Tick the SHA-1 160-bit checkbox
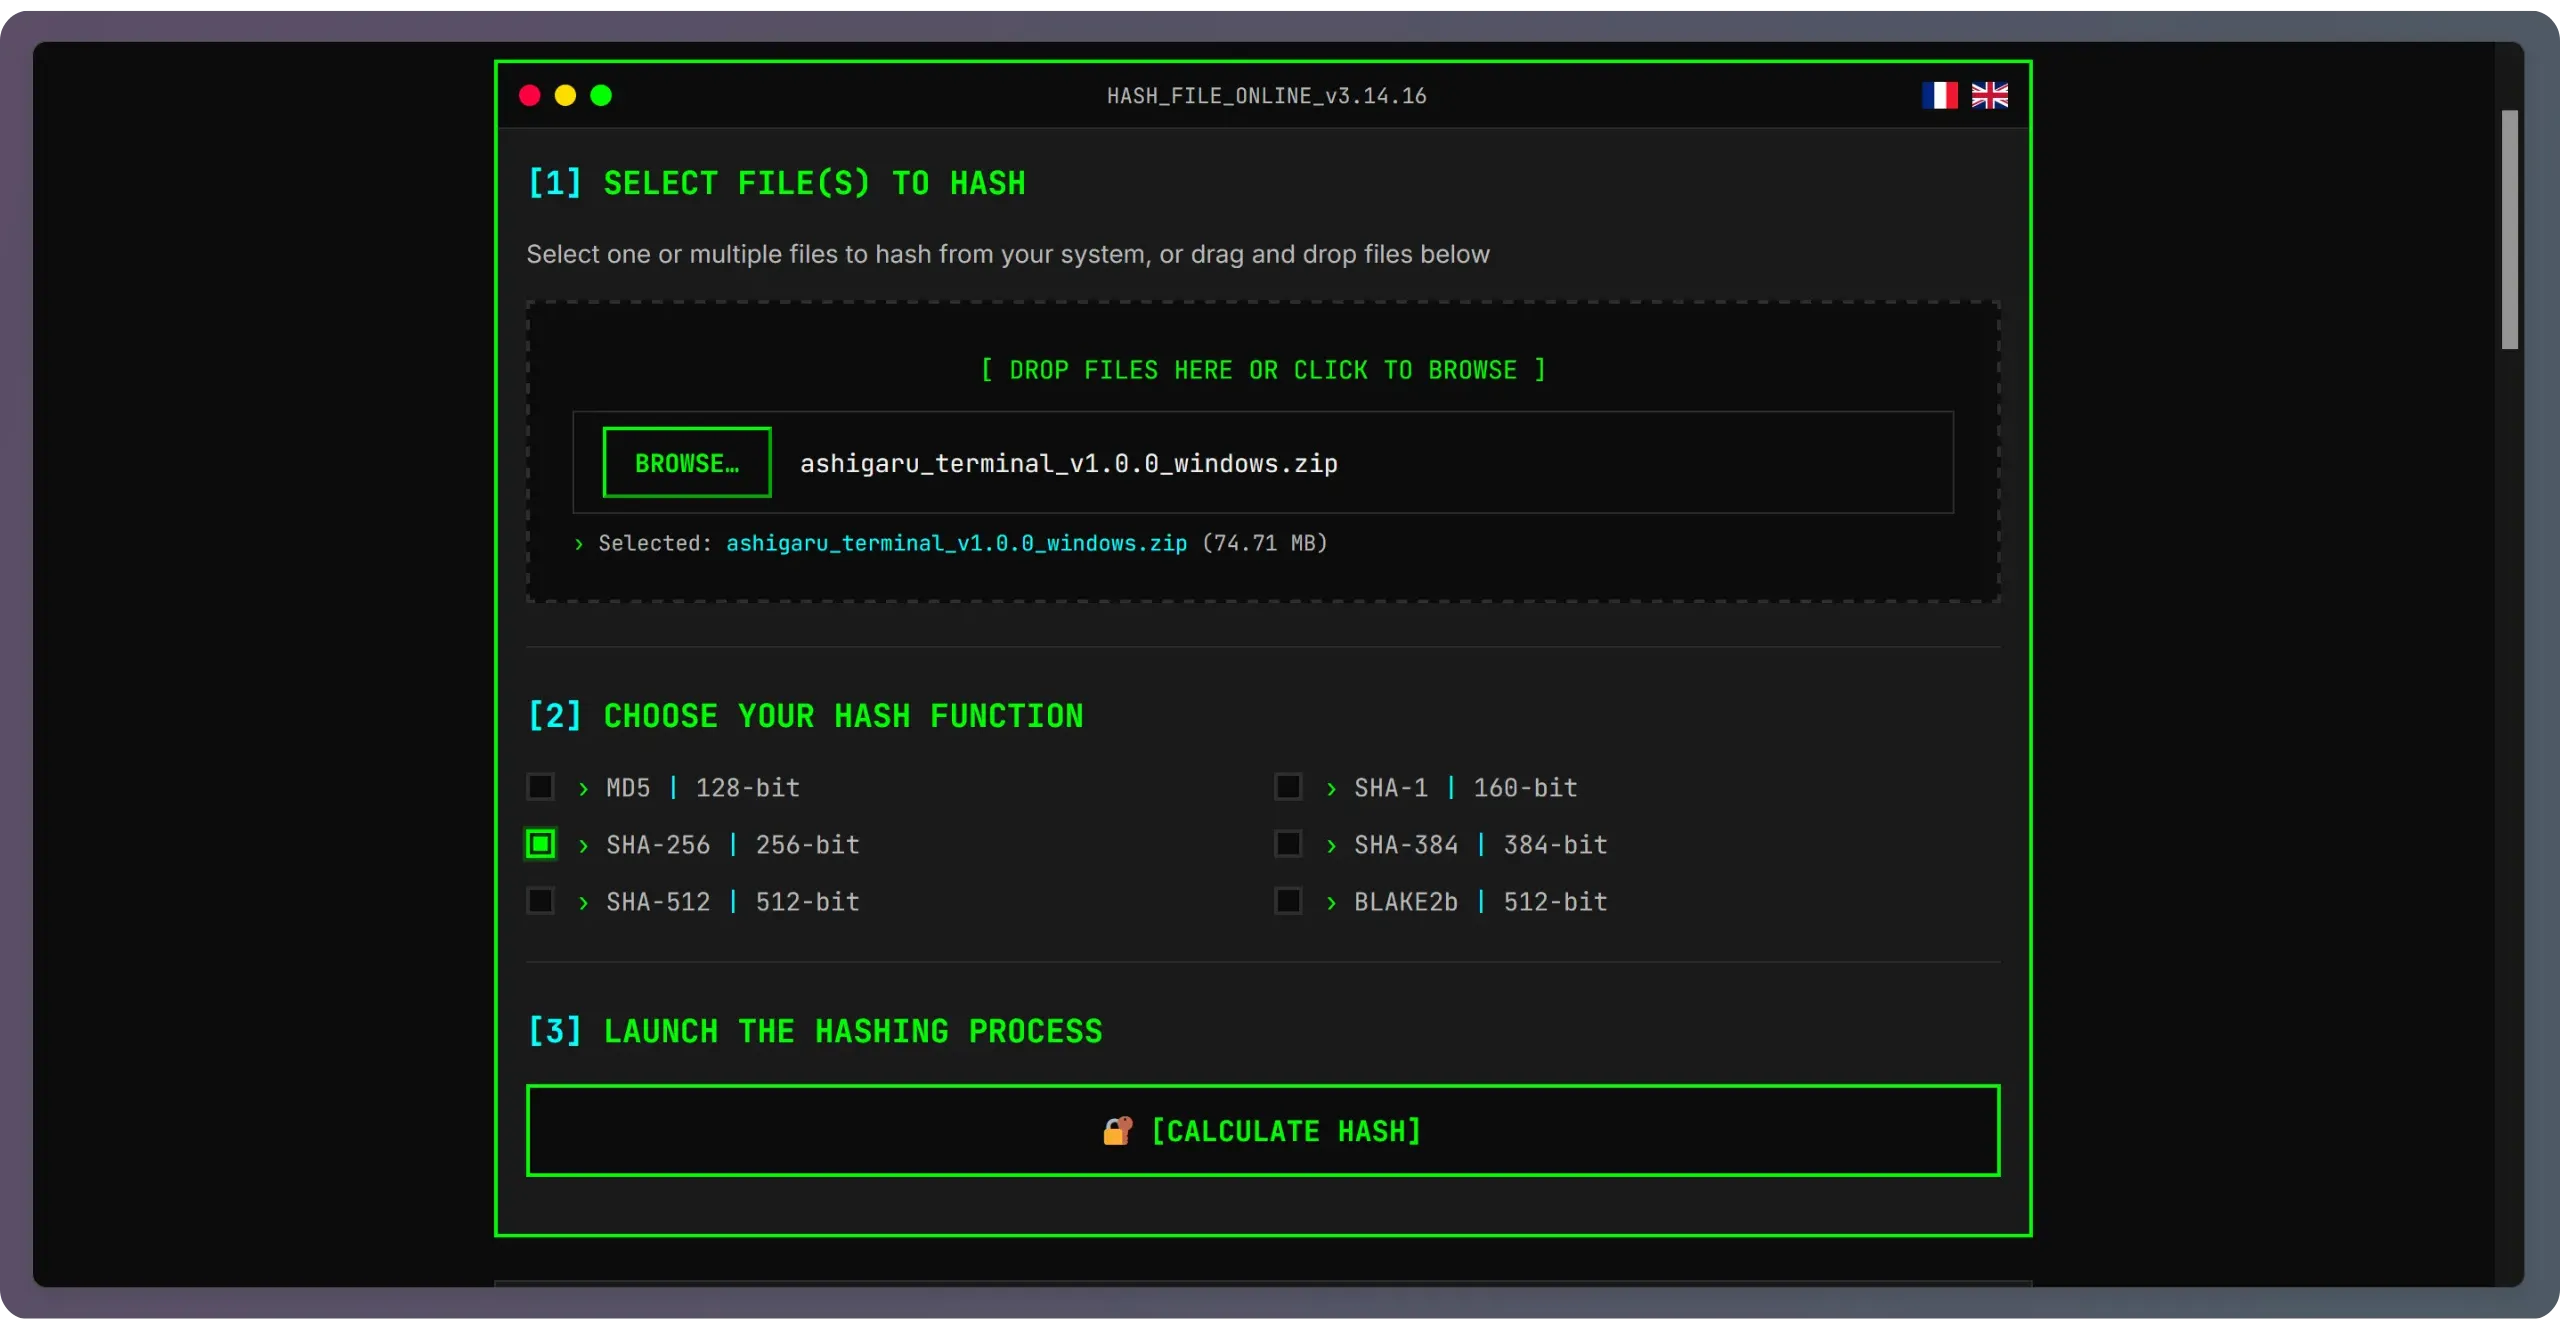Viewport: 2560px width, 1329px height. tap(1288, 787)
